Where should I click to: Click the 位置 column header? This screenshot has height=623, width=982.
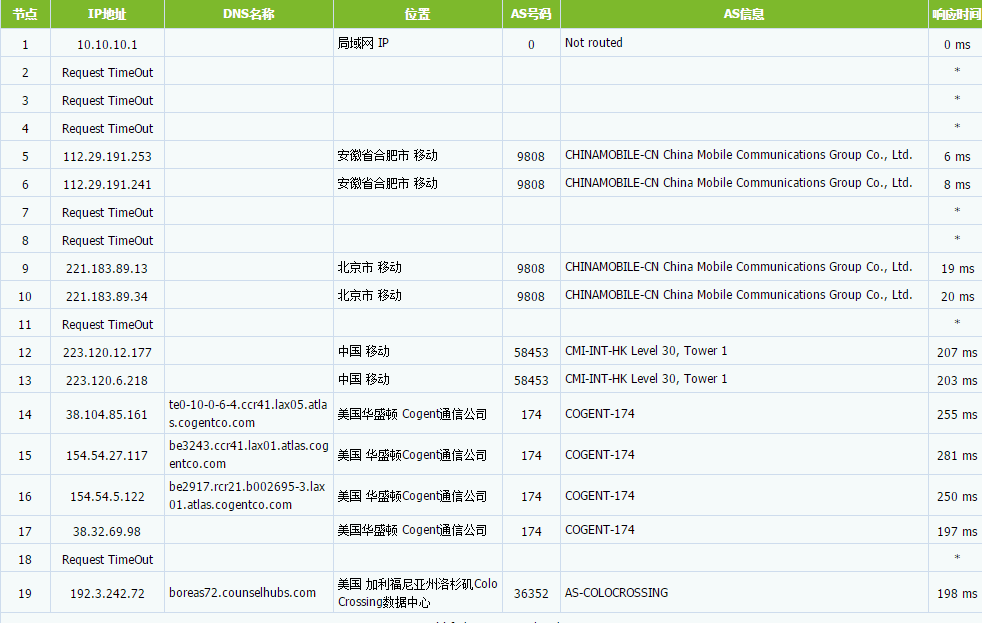(418, 14)
